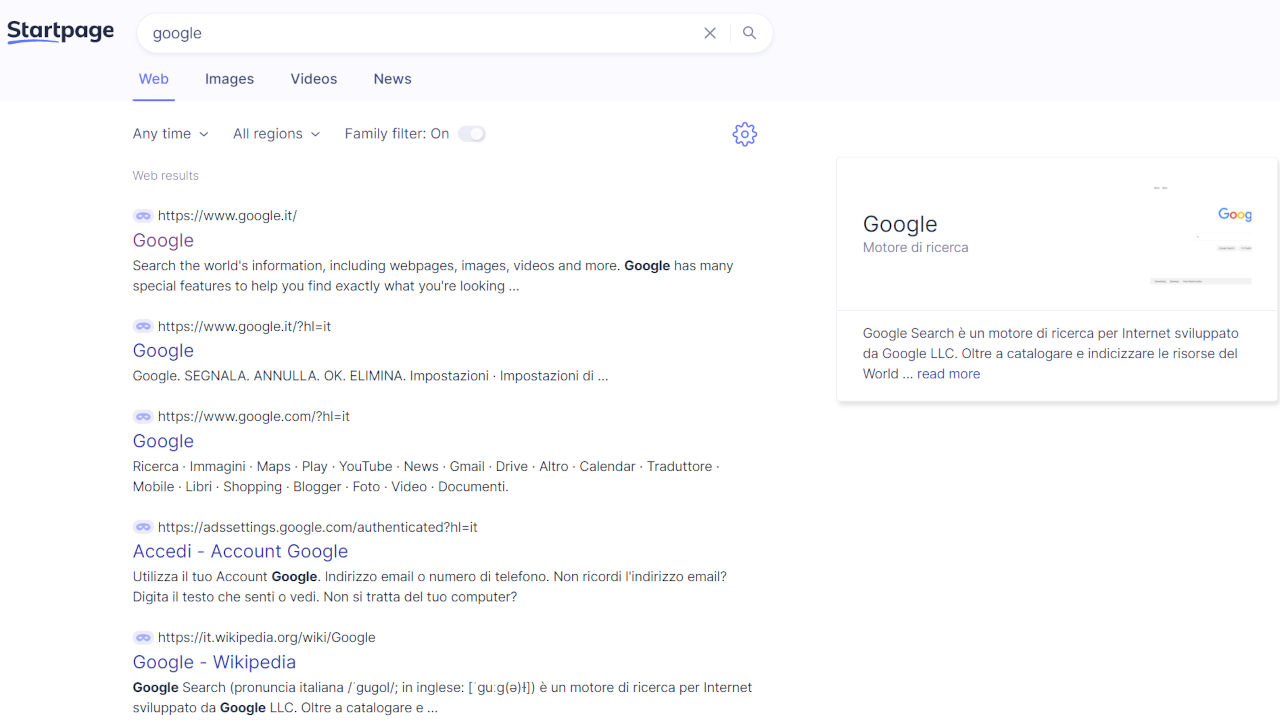1280x720 pixels.
Task: Switch to the News tab
Action: pos(392,79)
